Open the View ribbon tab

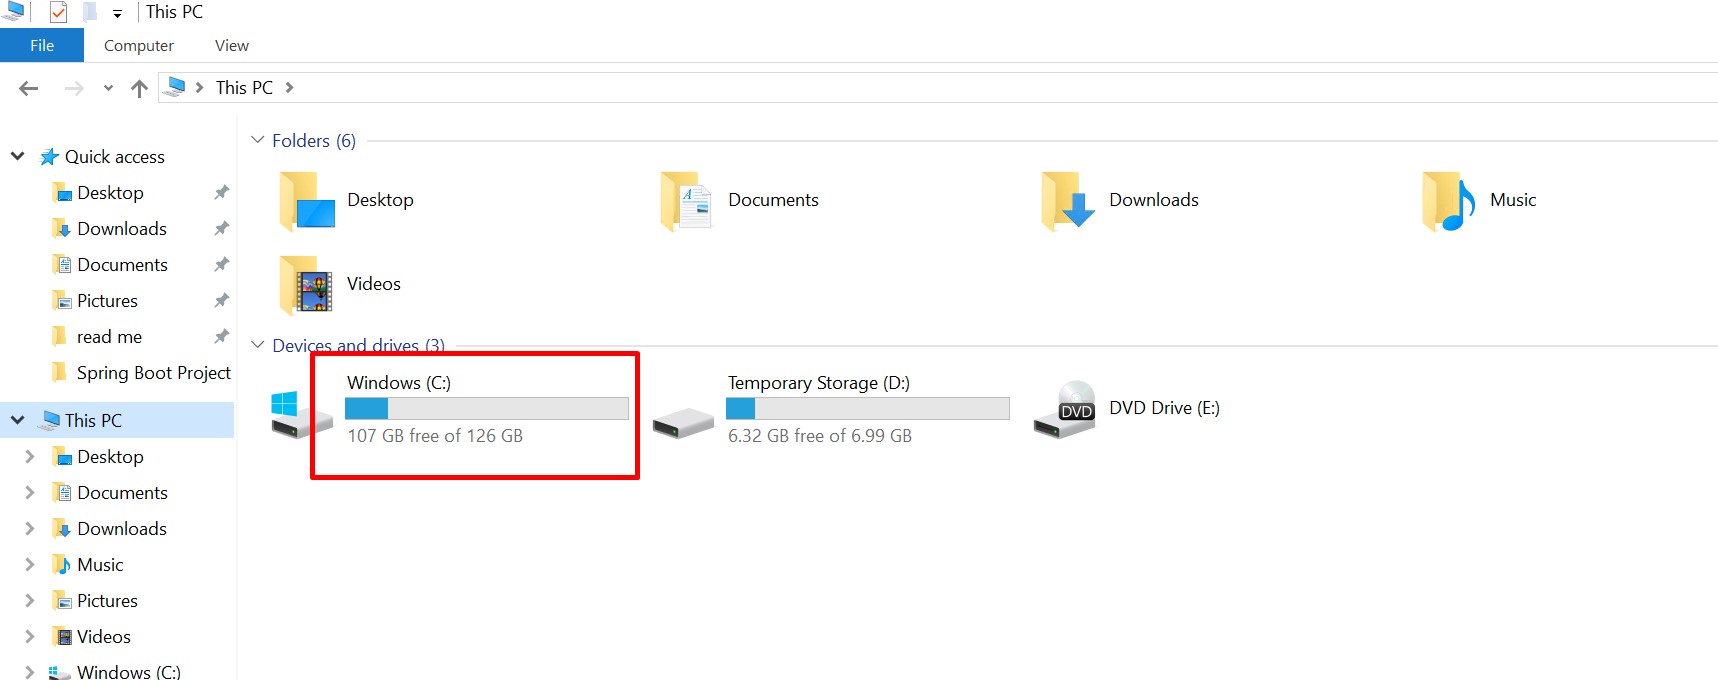click(231, 46)
